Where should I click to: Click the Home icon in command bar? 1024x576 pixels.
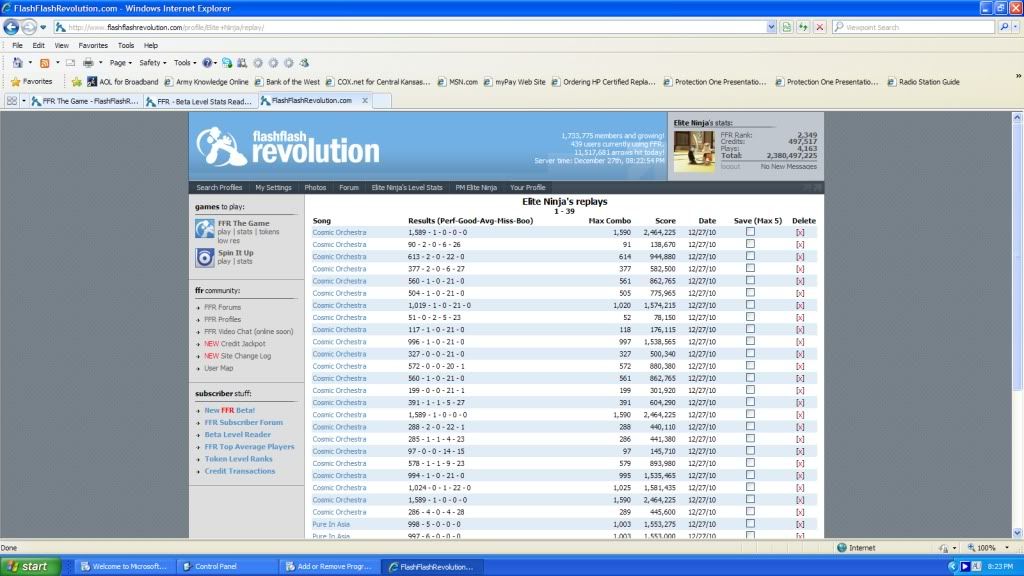(16, 63)
